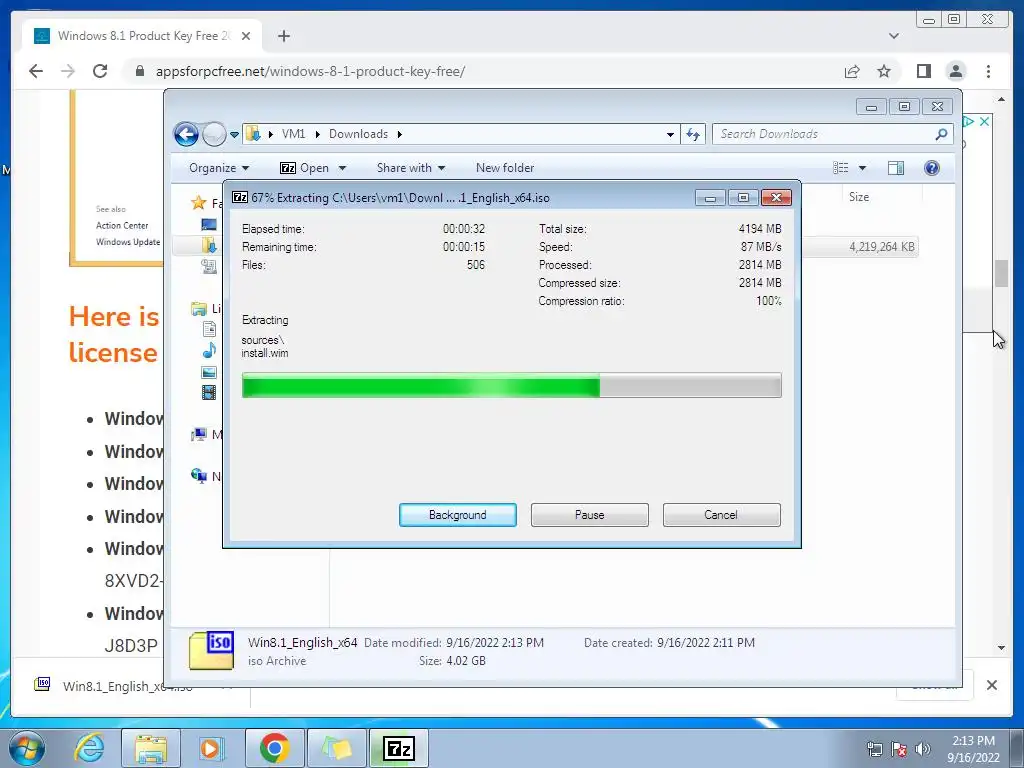
Task: Click Open with 7-Zip in the toolbar
Action: [x=304, y=168]
